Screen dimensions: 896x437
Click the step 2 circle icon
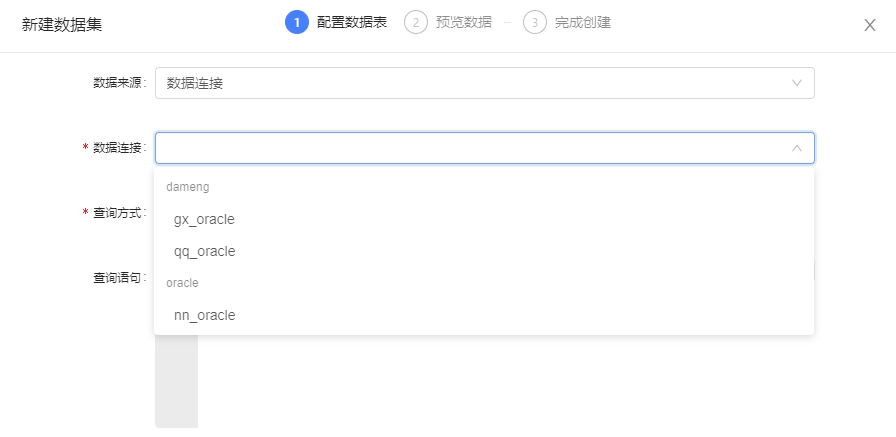[415, 22]
